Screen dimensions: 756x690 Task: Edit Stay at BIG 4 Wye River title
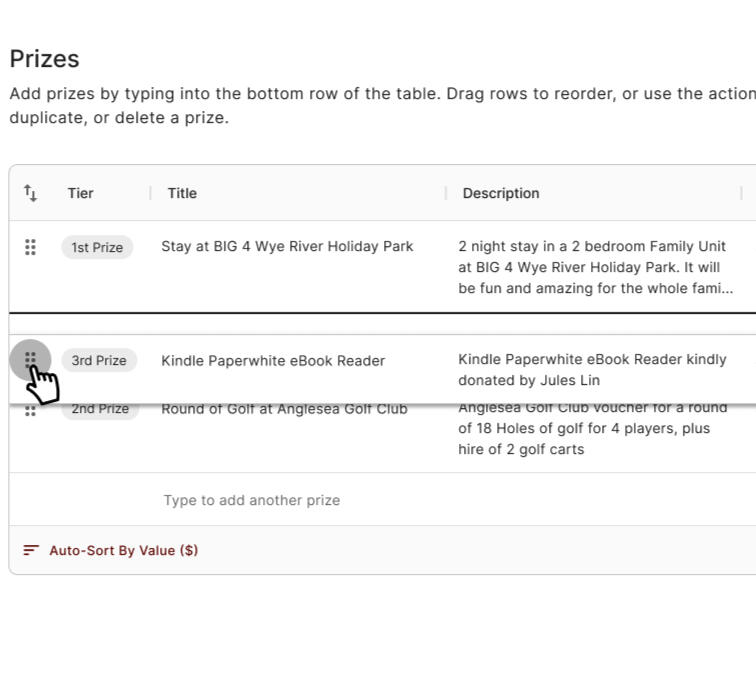click(287, 246)
